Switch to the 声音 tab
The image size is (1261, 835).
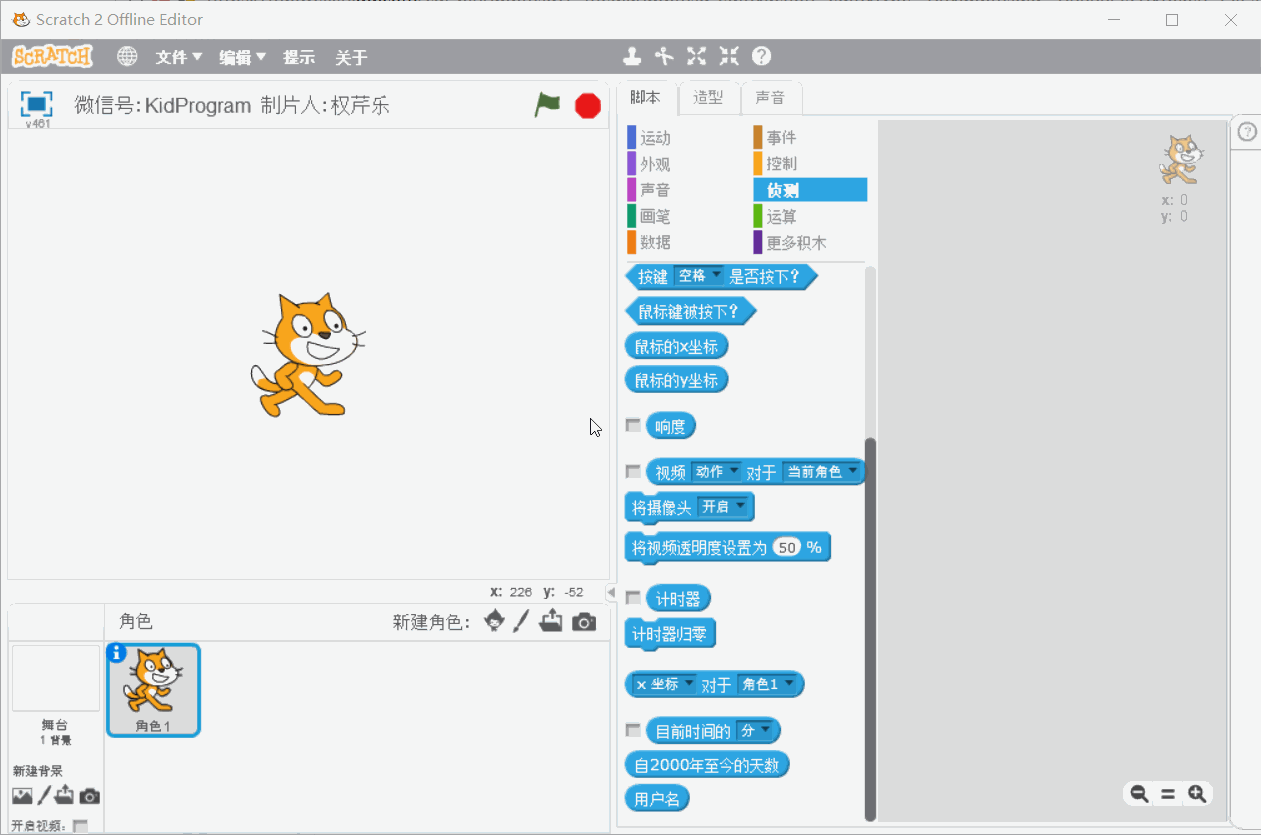click(x=771, y=98)
